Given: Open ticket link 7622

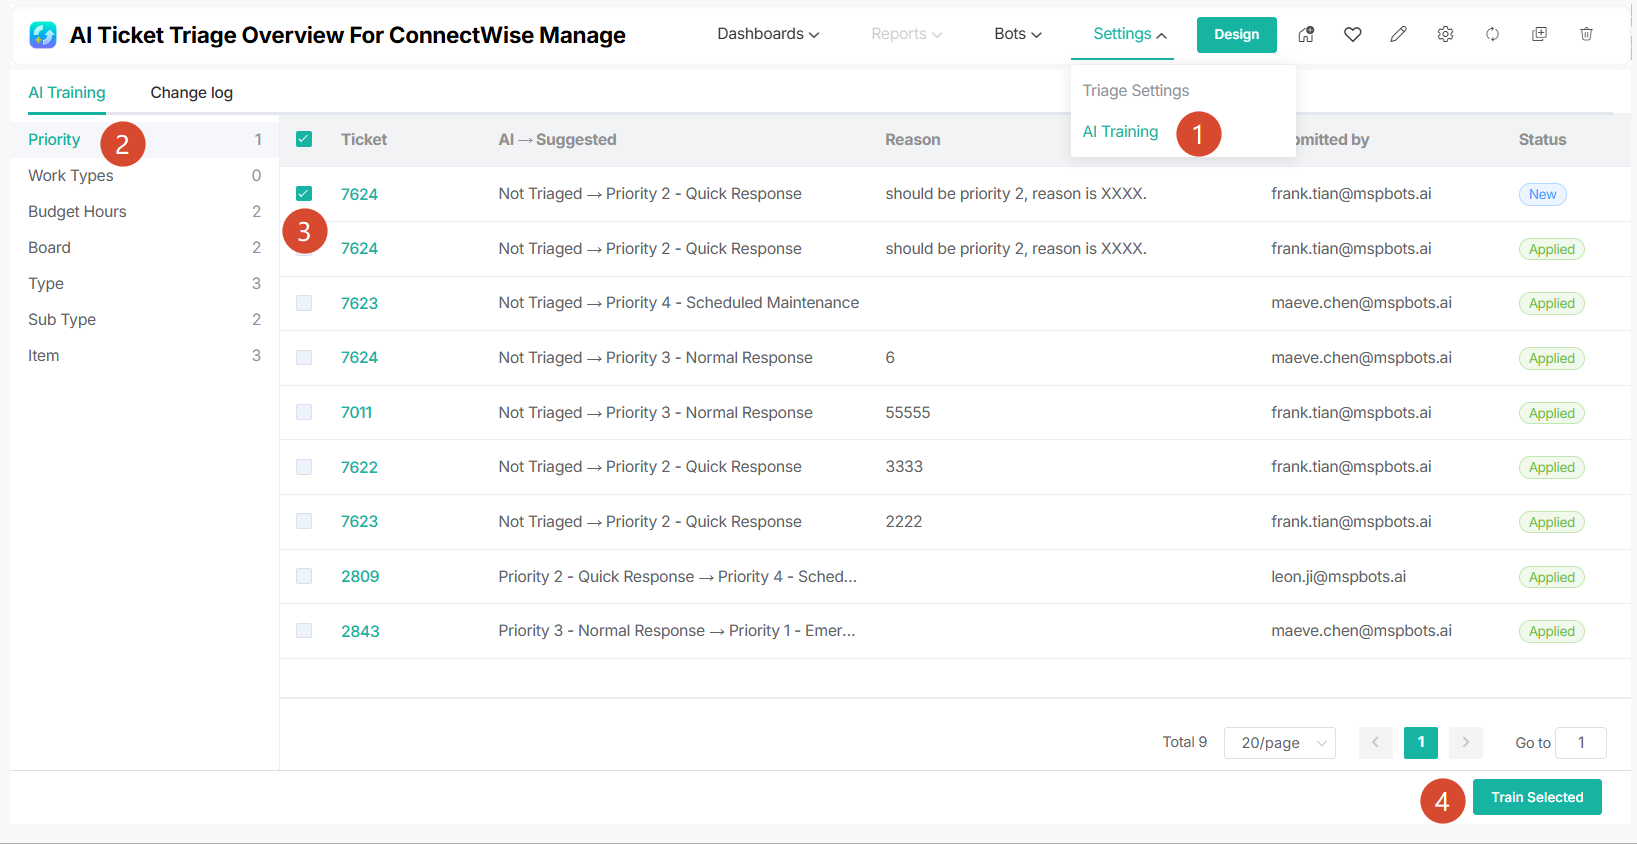Looking at the screenshot, I should [x=359, y=467].
